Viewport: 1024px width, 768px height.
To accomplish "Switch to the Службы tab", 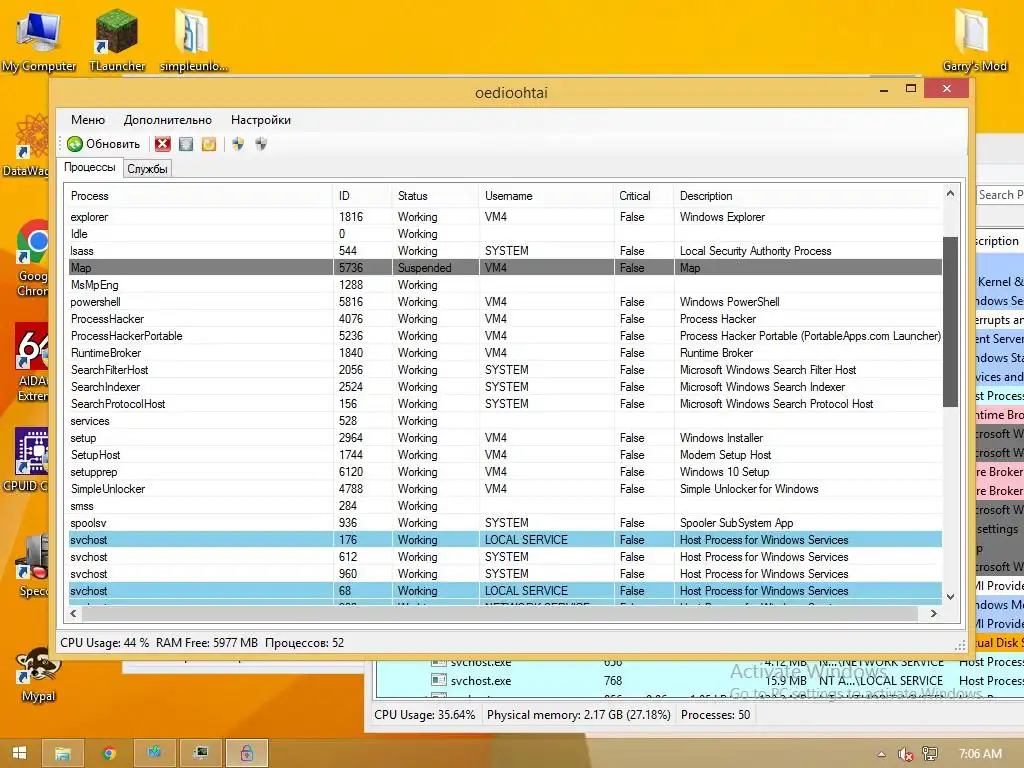I will [147, 168].
